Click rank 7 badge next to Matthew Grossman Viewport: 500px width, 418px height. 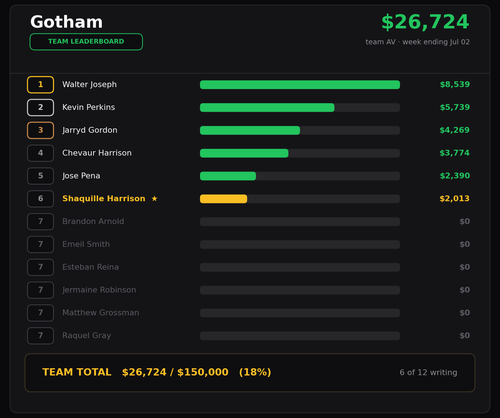[x=40, y=313]
